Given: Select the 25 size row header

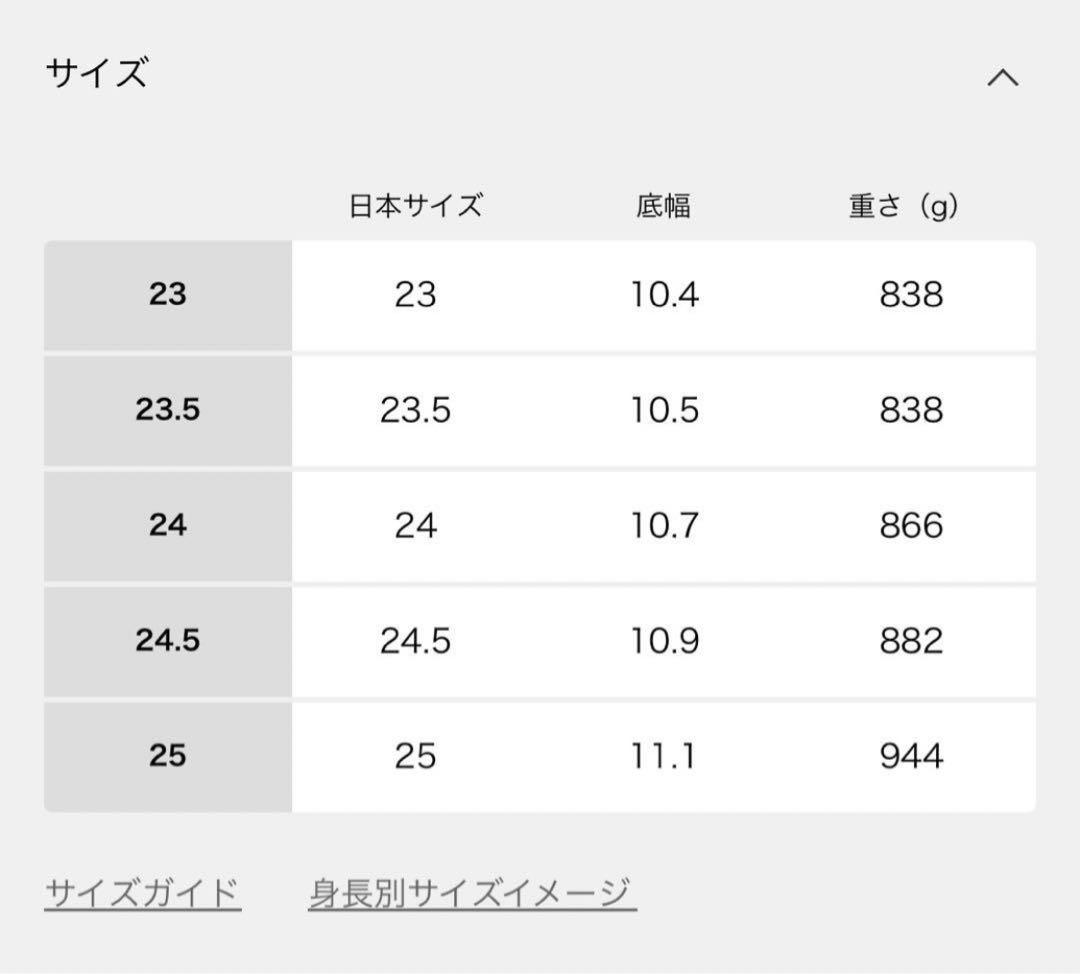Looking at the screenshot, I should pos(168,755).
